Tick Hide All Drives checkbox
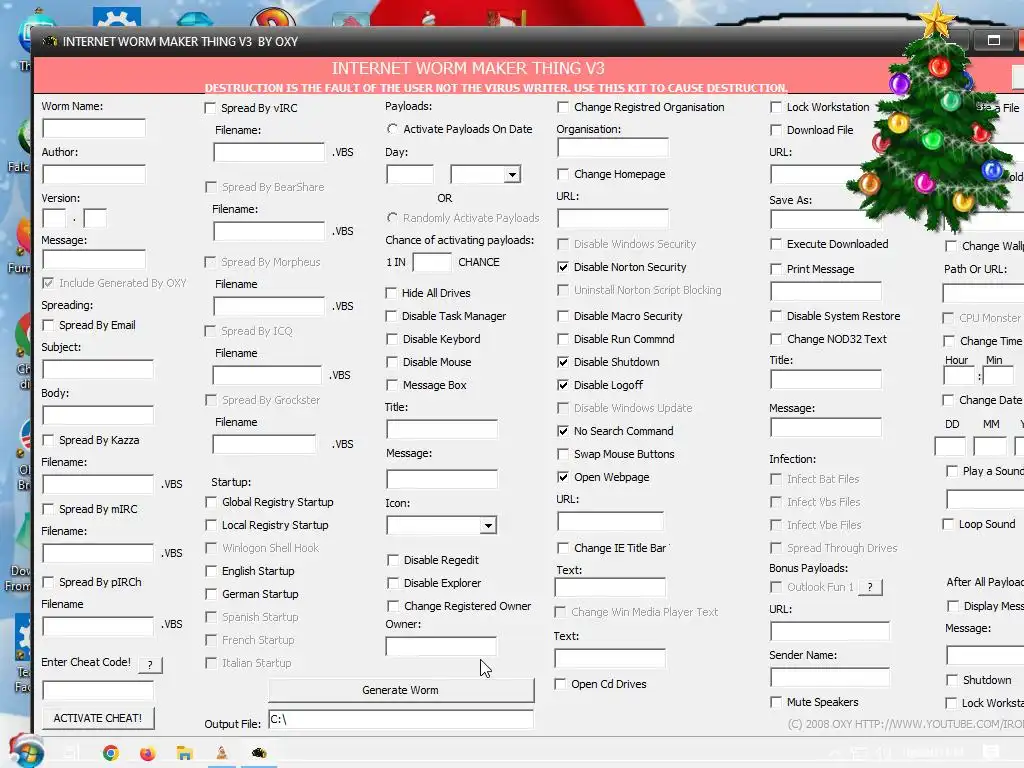Viewport: 1024px width, 768px height. 391,293
